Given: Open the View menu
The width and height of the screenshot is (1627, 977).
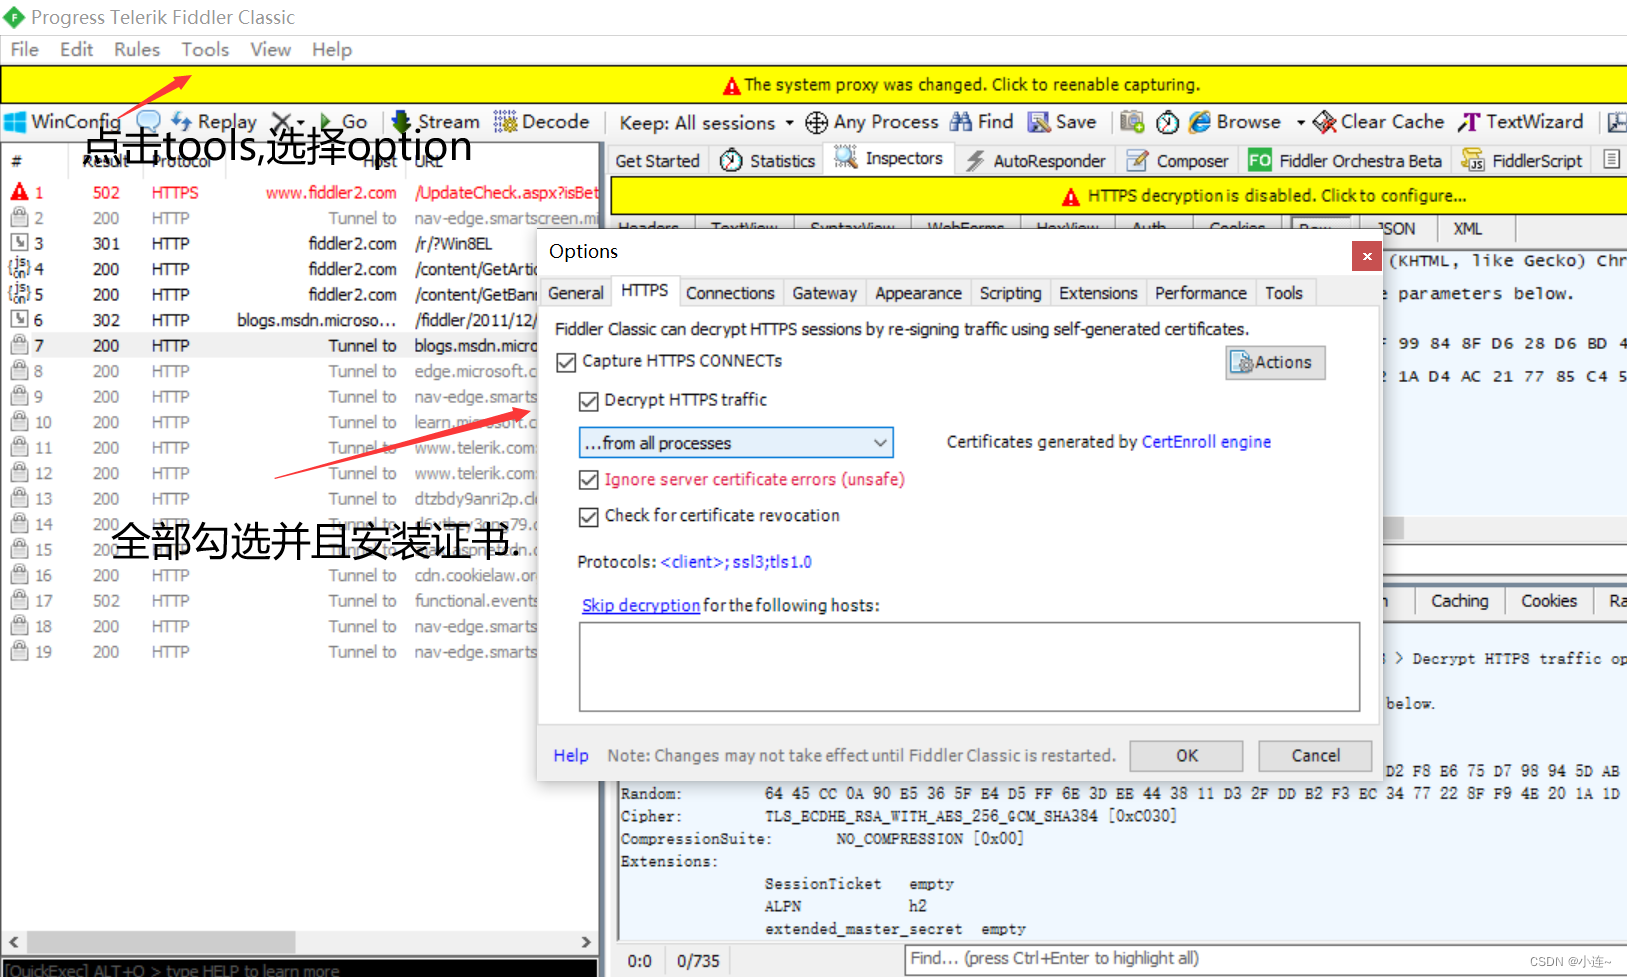Looking at the screenshot, I should [270, 49].
